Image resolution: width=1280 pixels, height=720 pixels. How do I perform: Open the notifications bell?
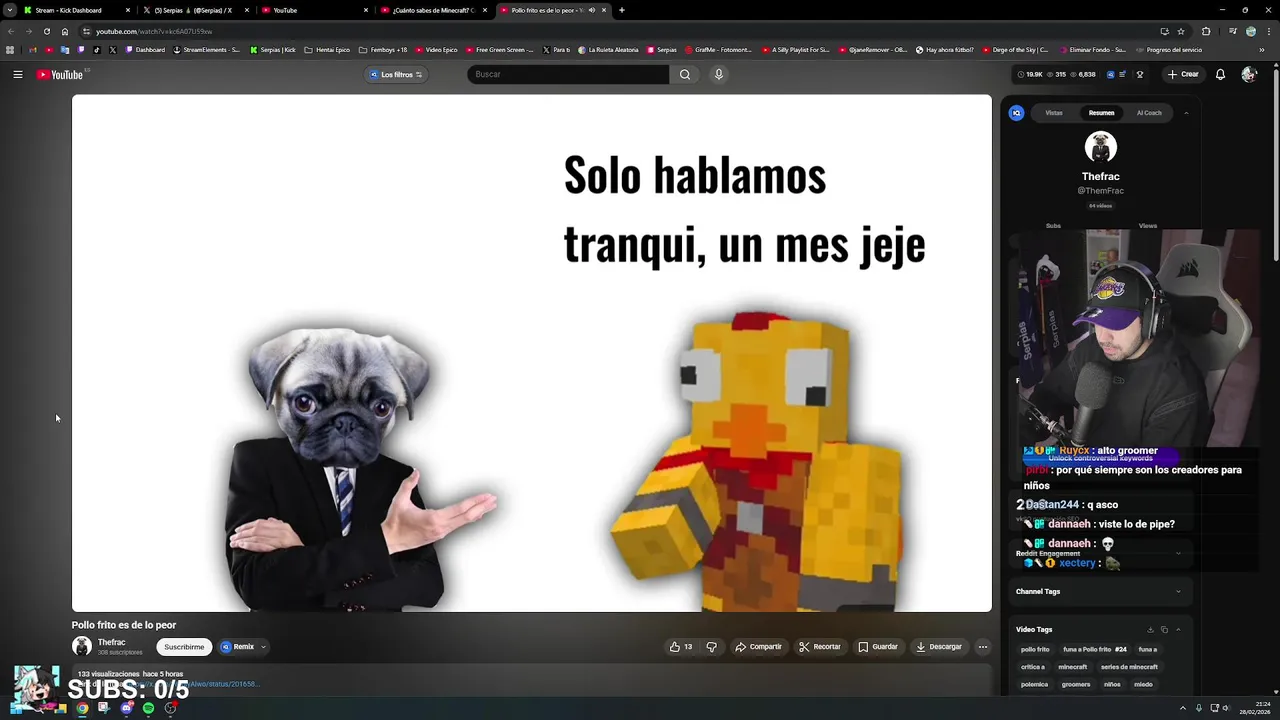[x=1220, y=74]
